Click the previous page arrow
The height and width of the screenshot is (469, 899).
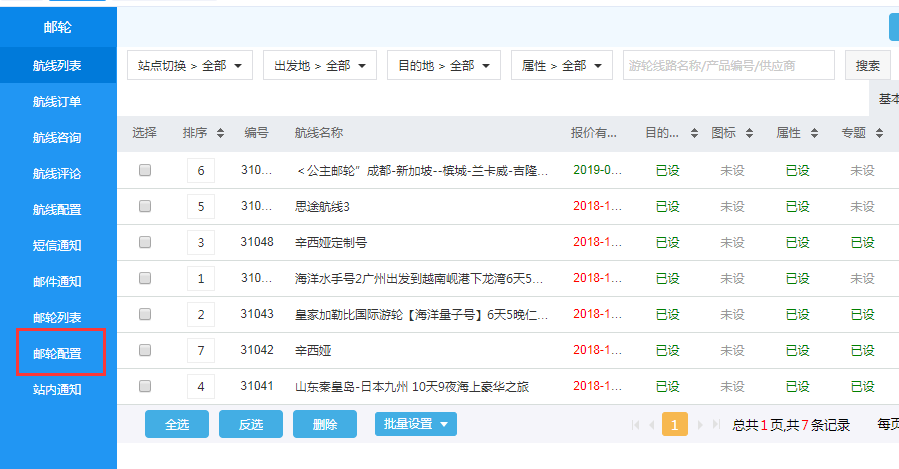(x=652, y=425)
